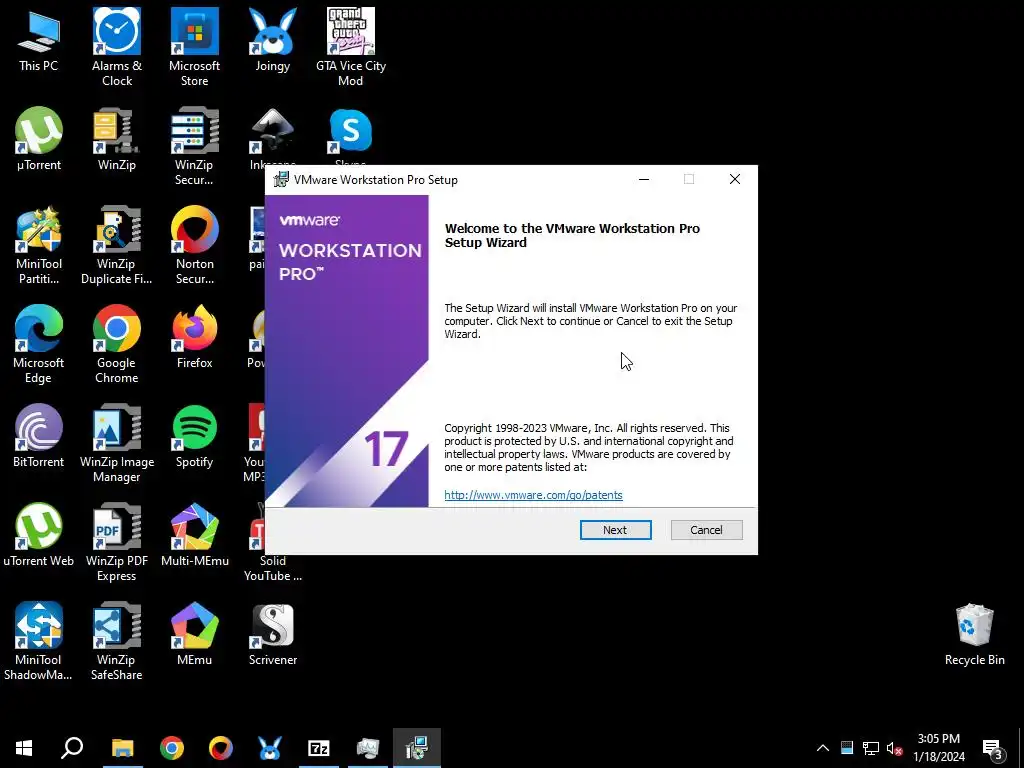Image resolution: width=1024 pixels, height=768 pixels.
Task: Cancel the VMware Workstation Pro setup
Action: 706,530
